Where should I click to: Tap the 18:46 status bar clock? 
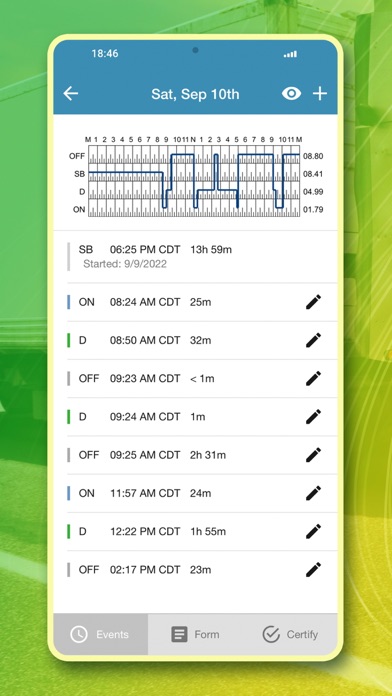tap(105, 54)
